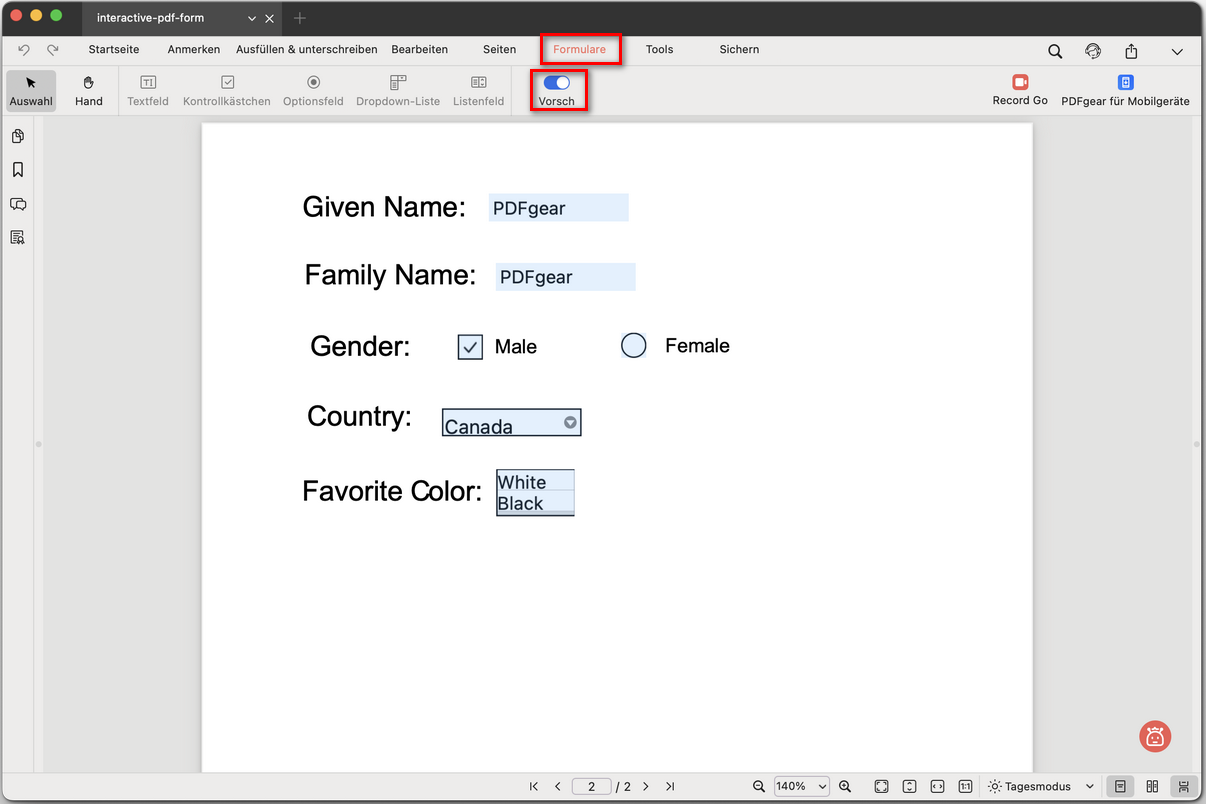
Task: Switch to the Bearbeiten tab
Action: coord(420,49)
